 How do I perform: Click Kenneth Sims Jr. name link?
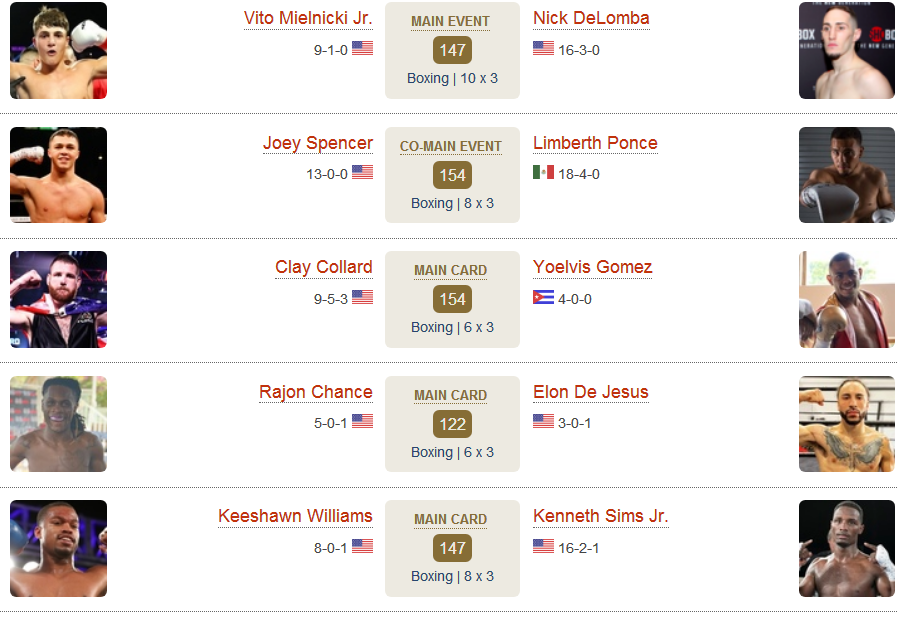pos(601,516)
